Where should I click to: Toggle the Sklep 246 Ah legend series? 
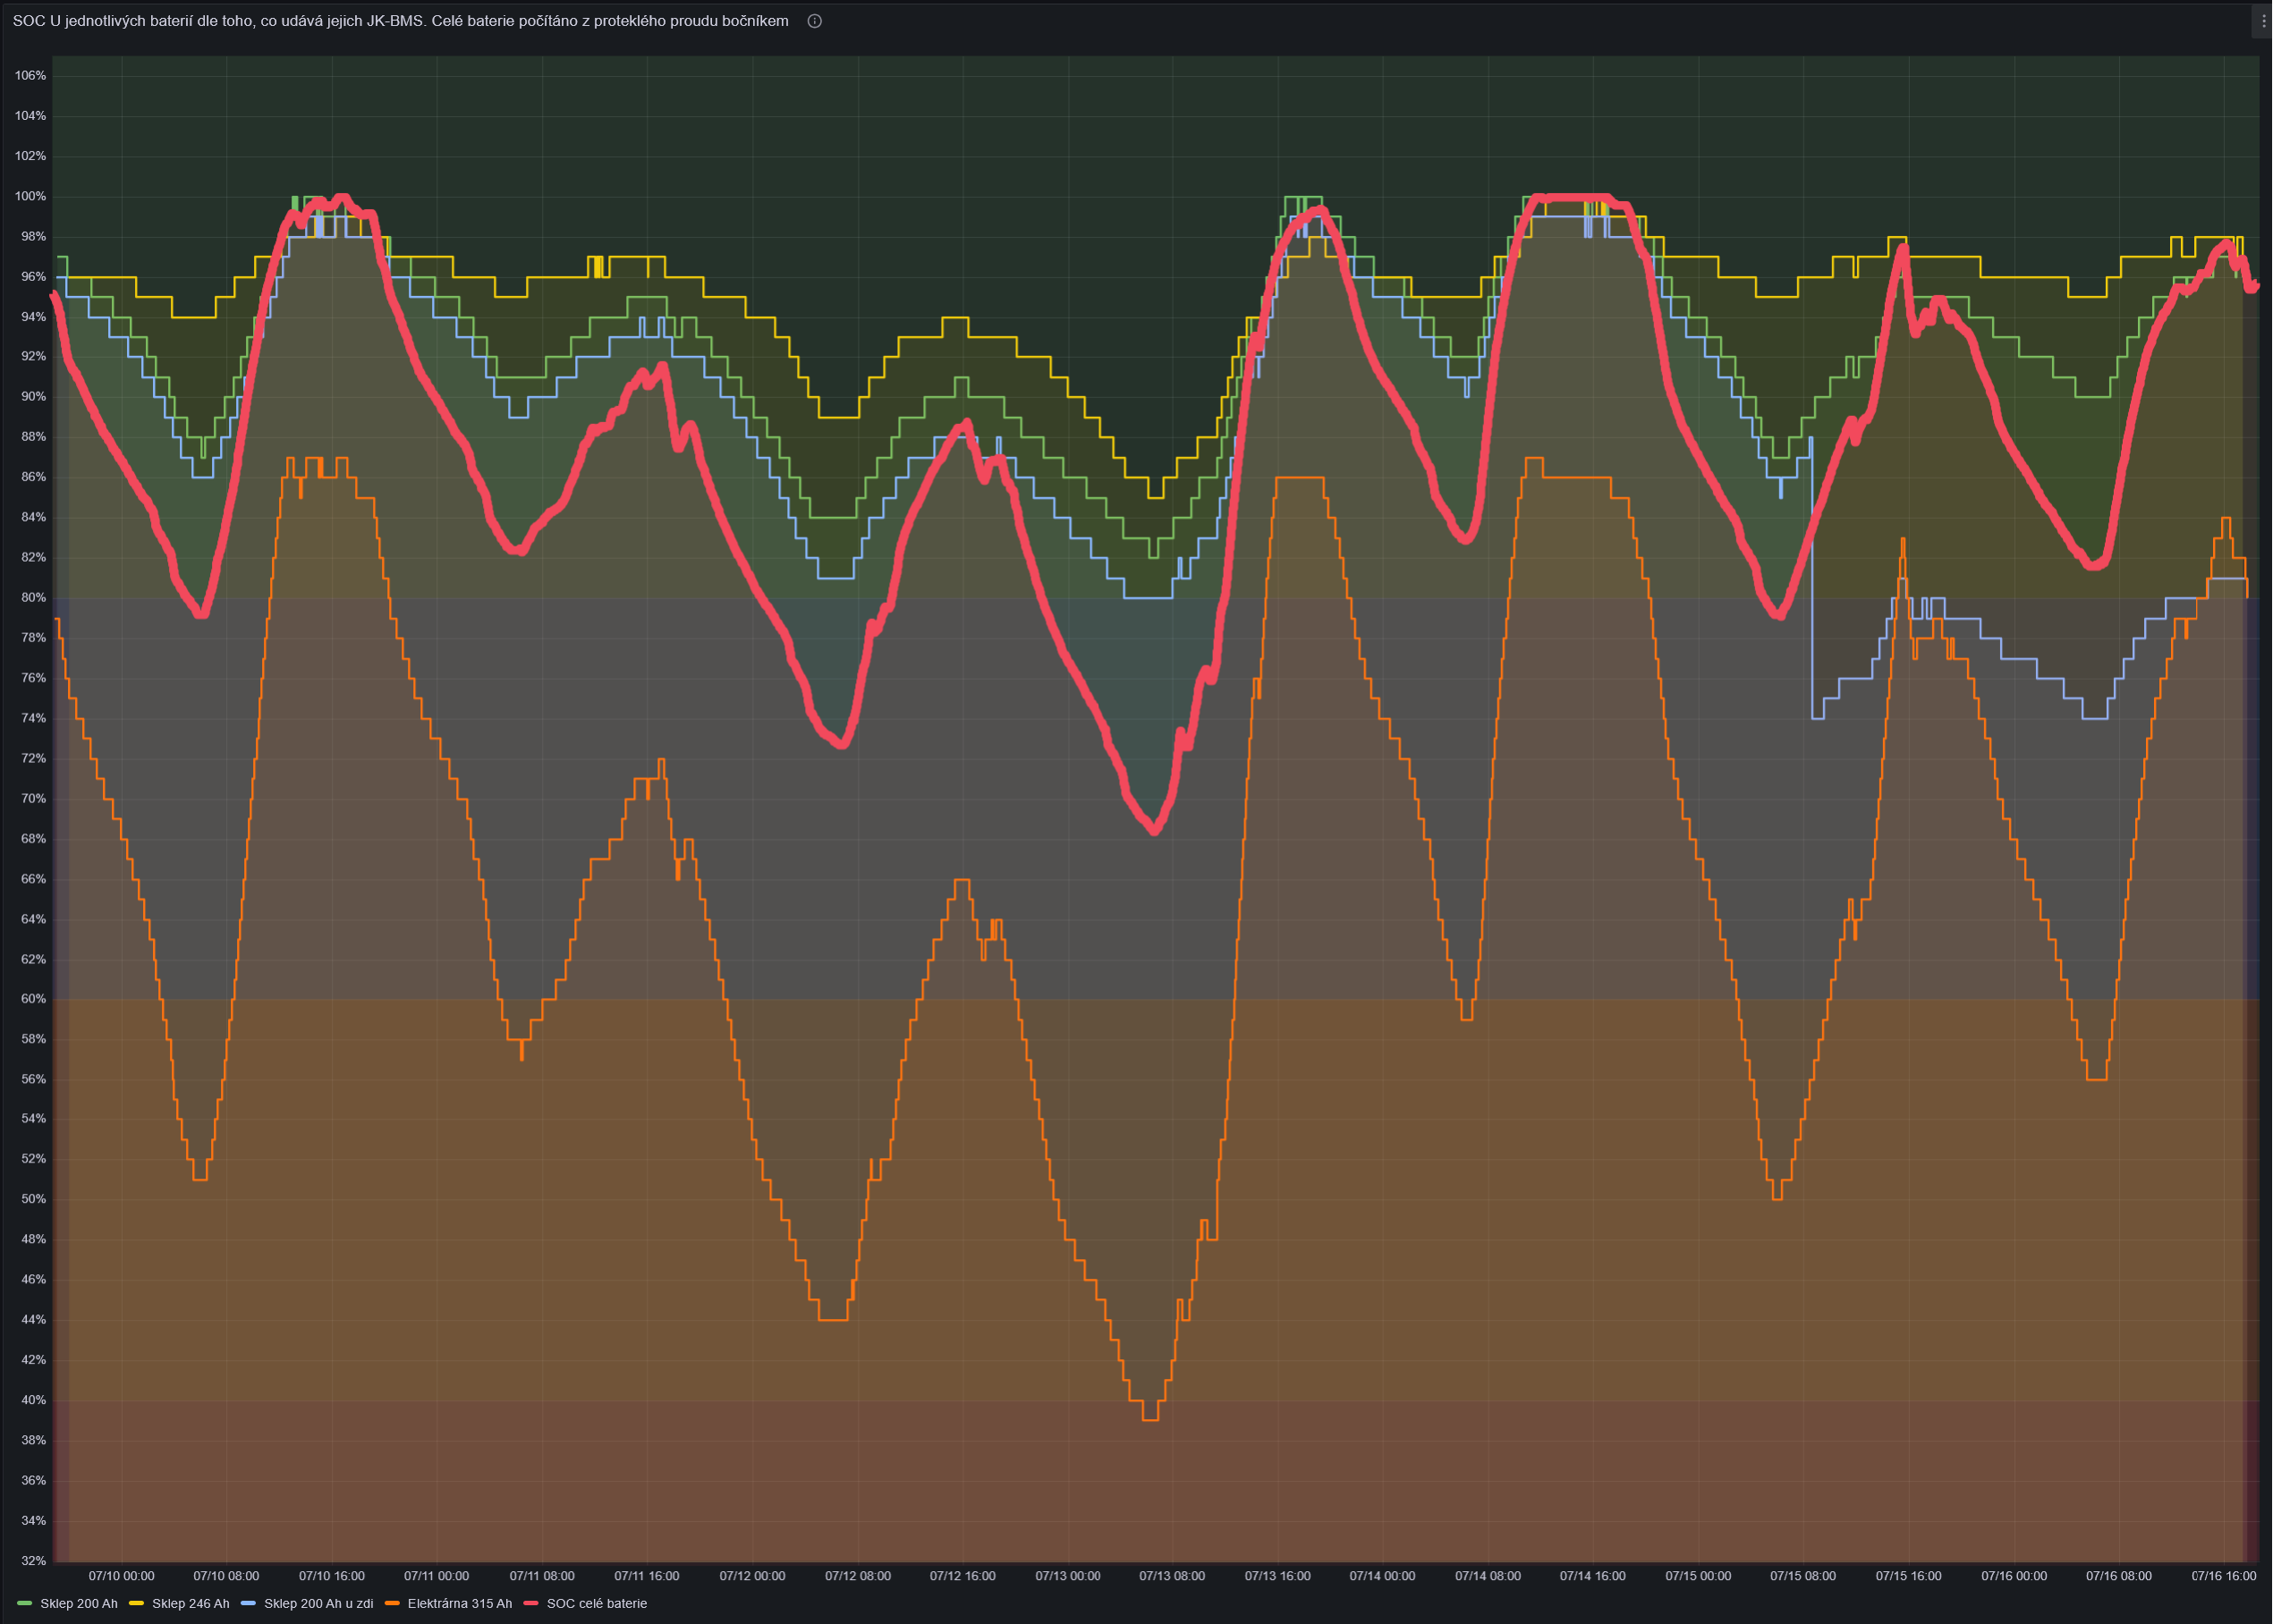[x=190, y=1603]
